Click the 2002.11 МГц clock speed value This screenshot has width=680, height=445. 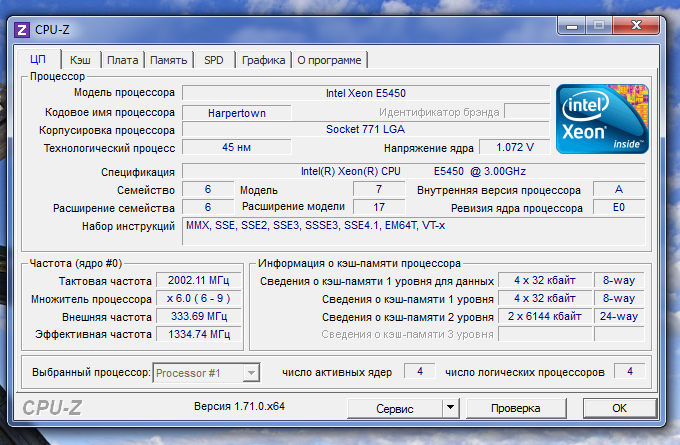point(199,280)
